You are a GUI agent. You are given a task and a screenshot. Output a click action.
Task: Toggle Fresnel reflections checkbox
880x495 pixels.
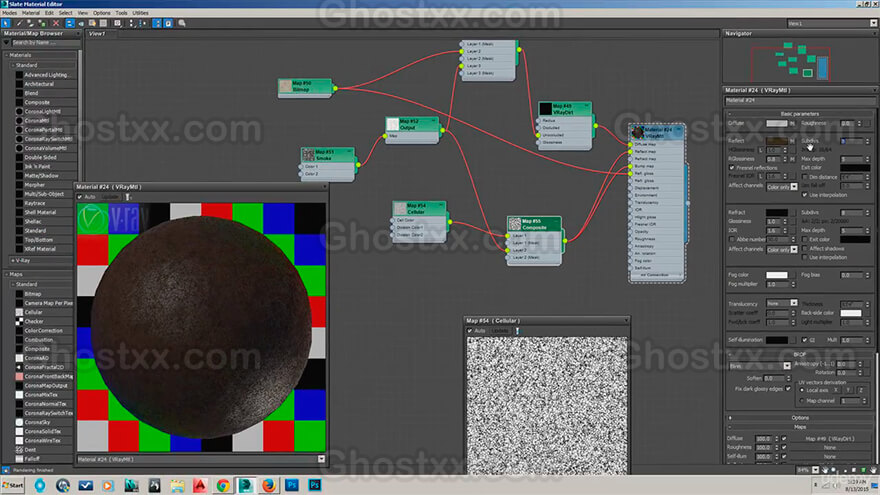coord(732,168)
